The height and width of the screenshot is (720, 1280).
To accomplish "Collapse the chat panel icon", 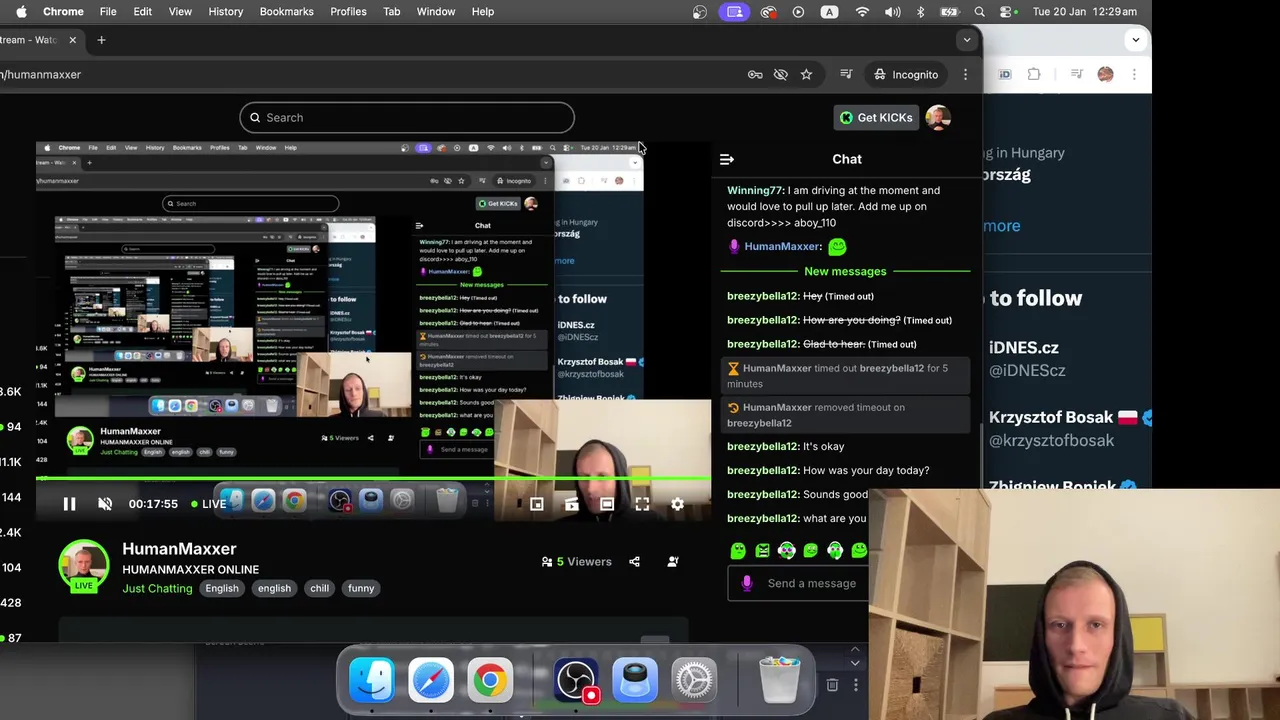I will [x=727, y=159].
